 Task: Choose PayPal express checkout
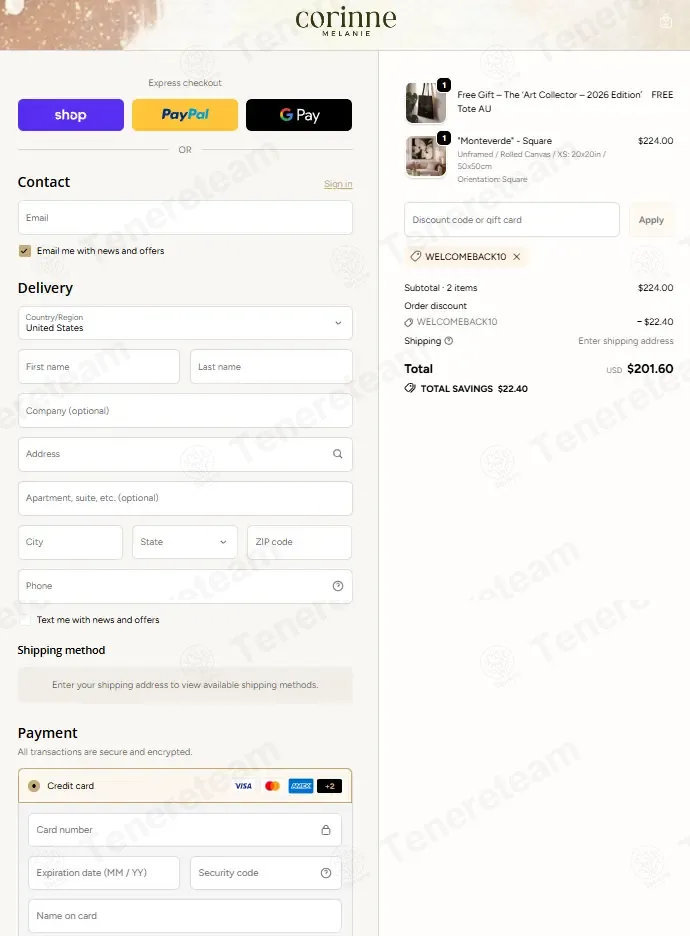(x=185, y=115)
